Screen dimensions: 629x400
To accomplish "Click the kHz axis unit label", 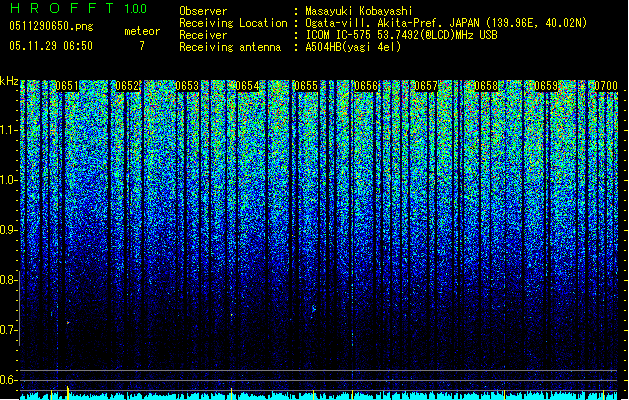I will coord(9,81).
